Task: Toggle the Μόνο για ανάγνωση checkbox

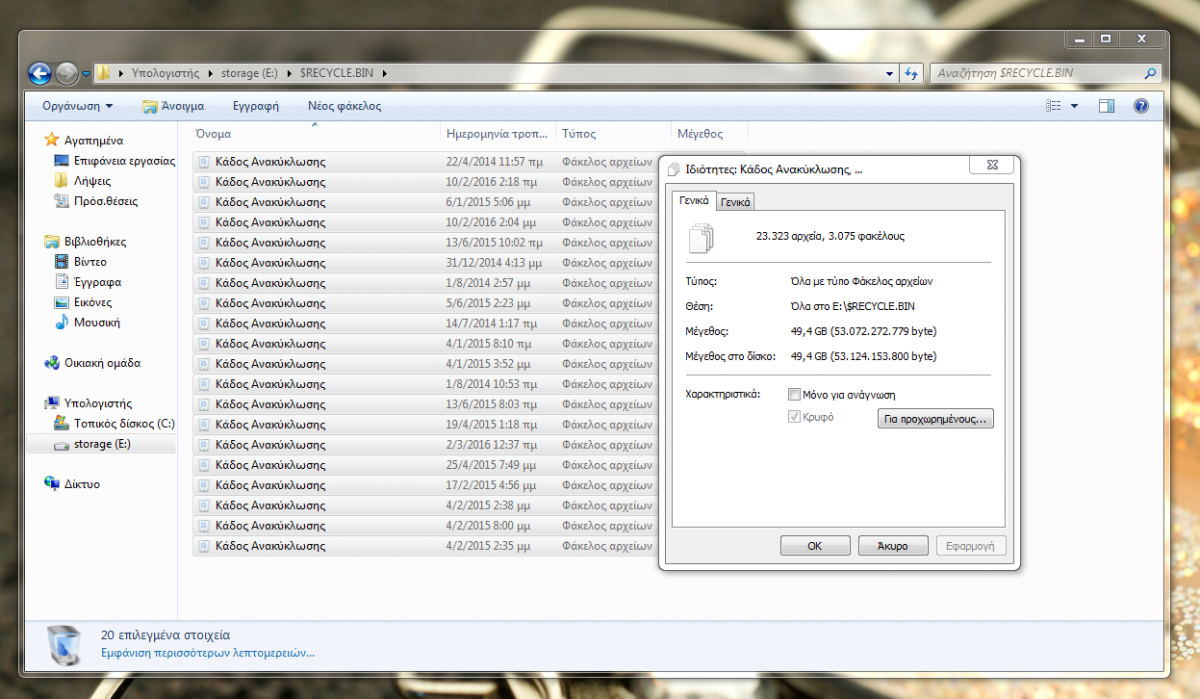Action: click(794, 394)
